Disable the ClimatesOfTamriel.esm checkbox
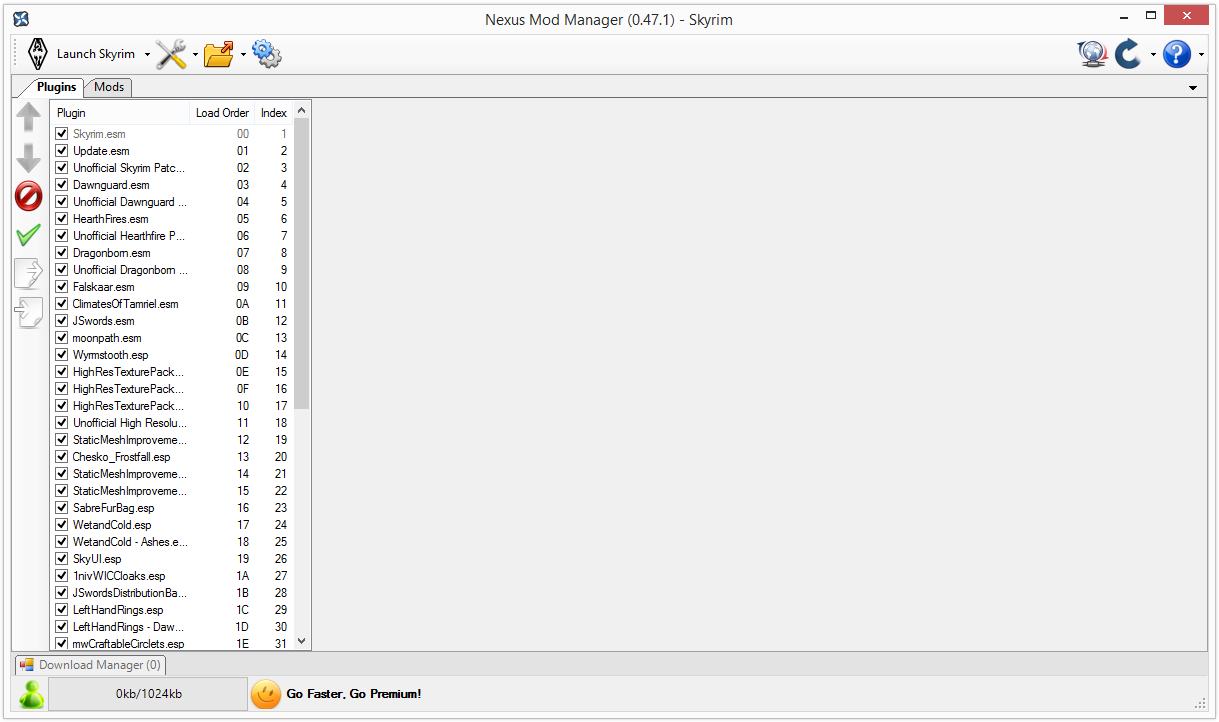1219x722 pixels. tap(62, 304)
